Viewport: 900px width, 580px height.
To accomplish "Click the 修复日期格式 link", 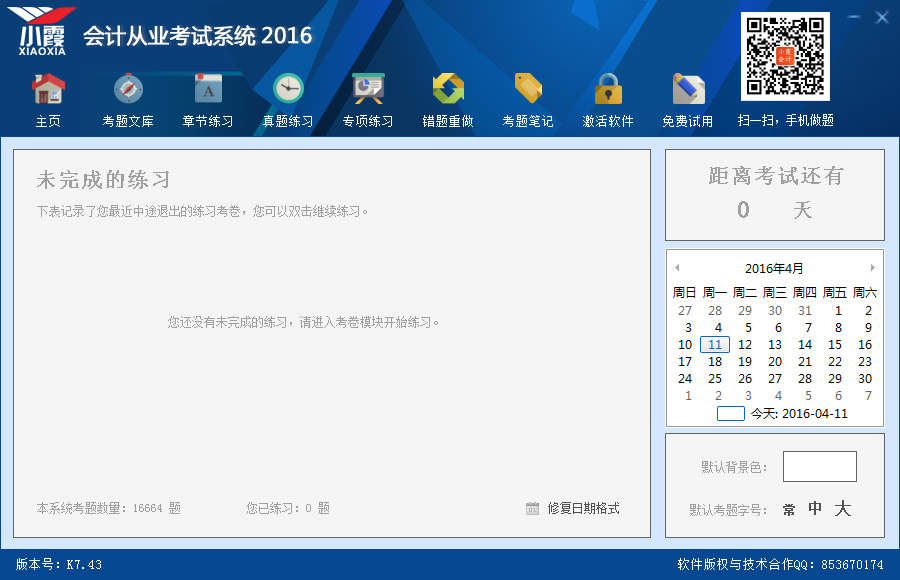I will 583,508.
